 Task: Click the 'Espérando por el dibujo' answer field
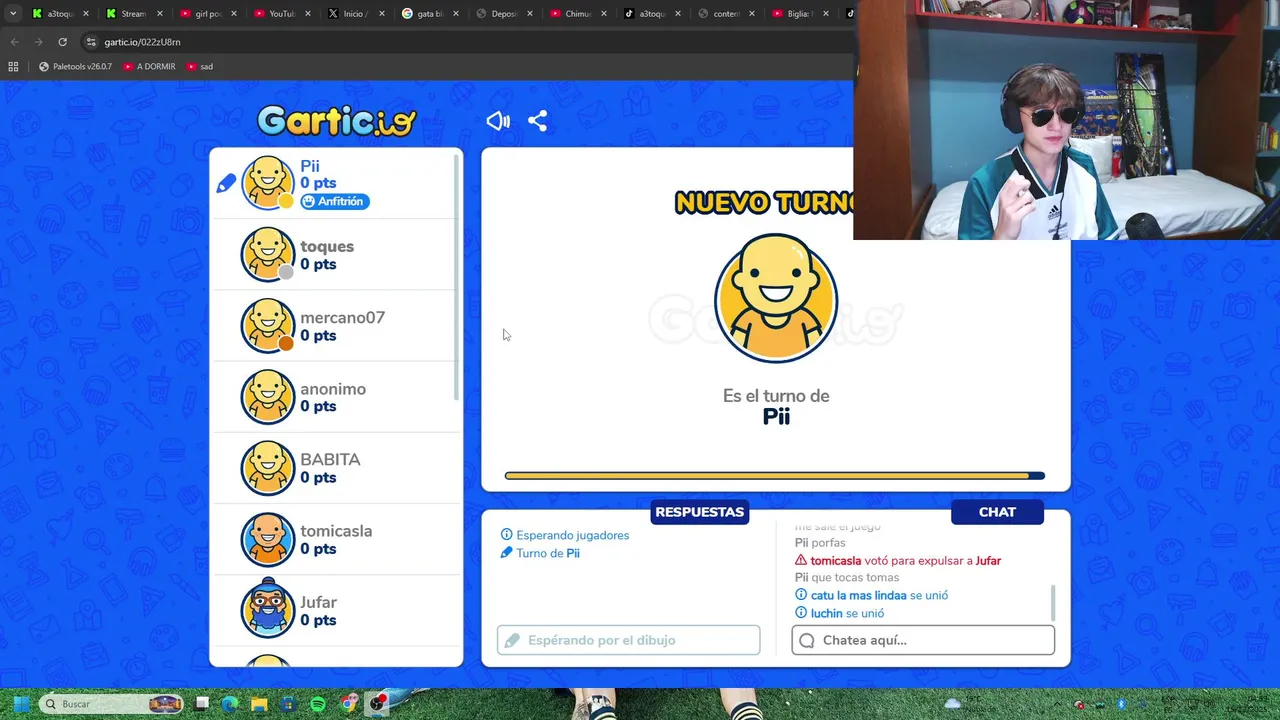click(628, 640)
